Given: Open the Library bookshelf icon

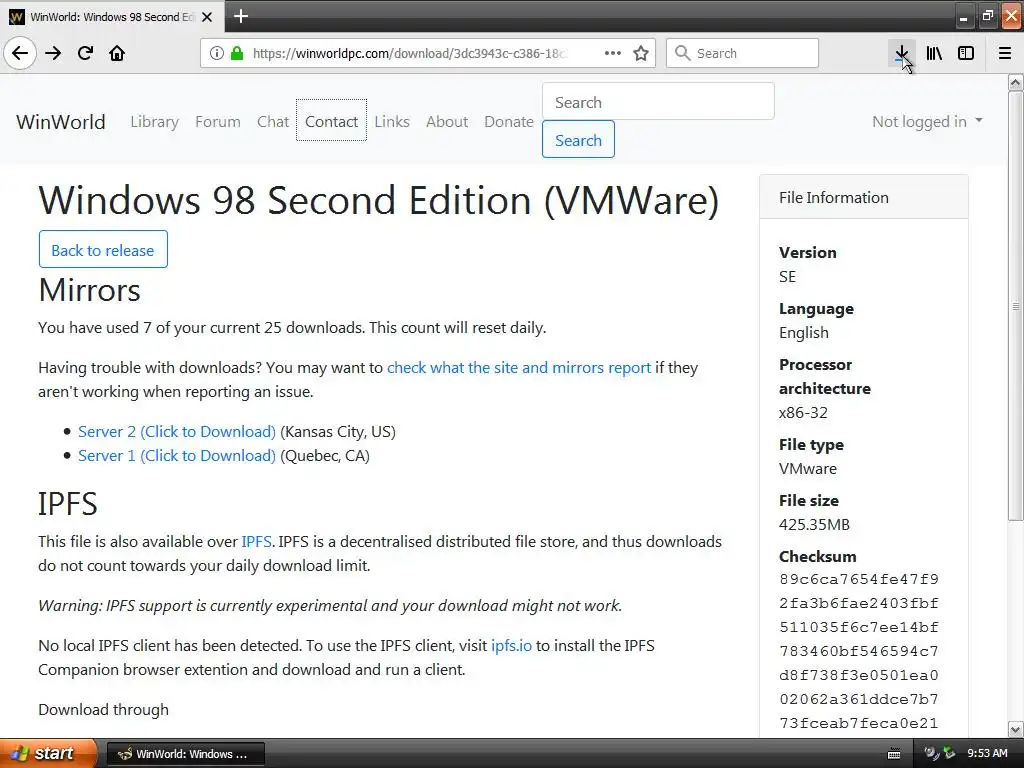Looking at the screenshot, I should coord(934,53).
